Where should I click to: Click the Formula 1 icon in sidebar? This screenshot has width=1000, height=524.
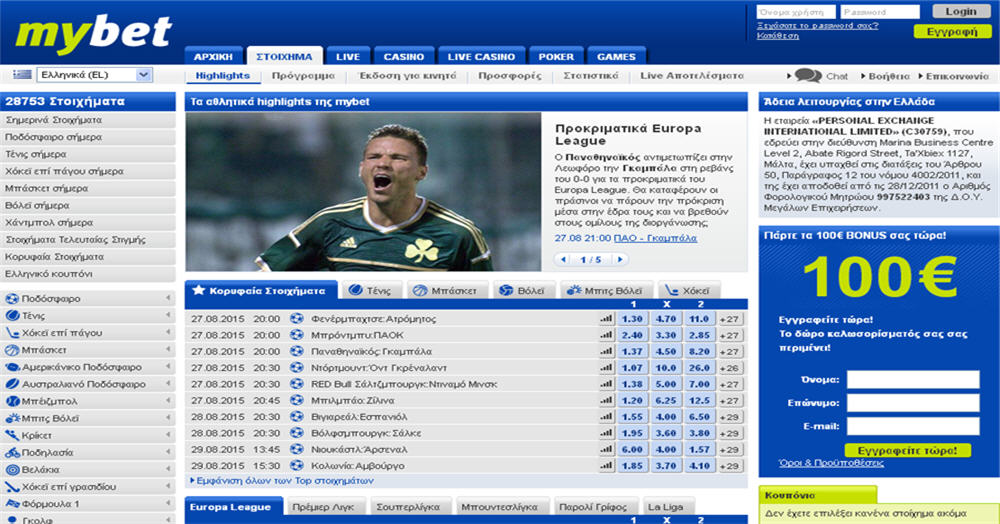12,504
